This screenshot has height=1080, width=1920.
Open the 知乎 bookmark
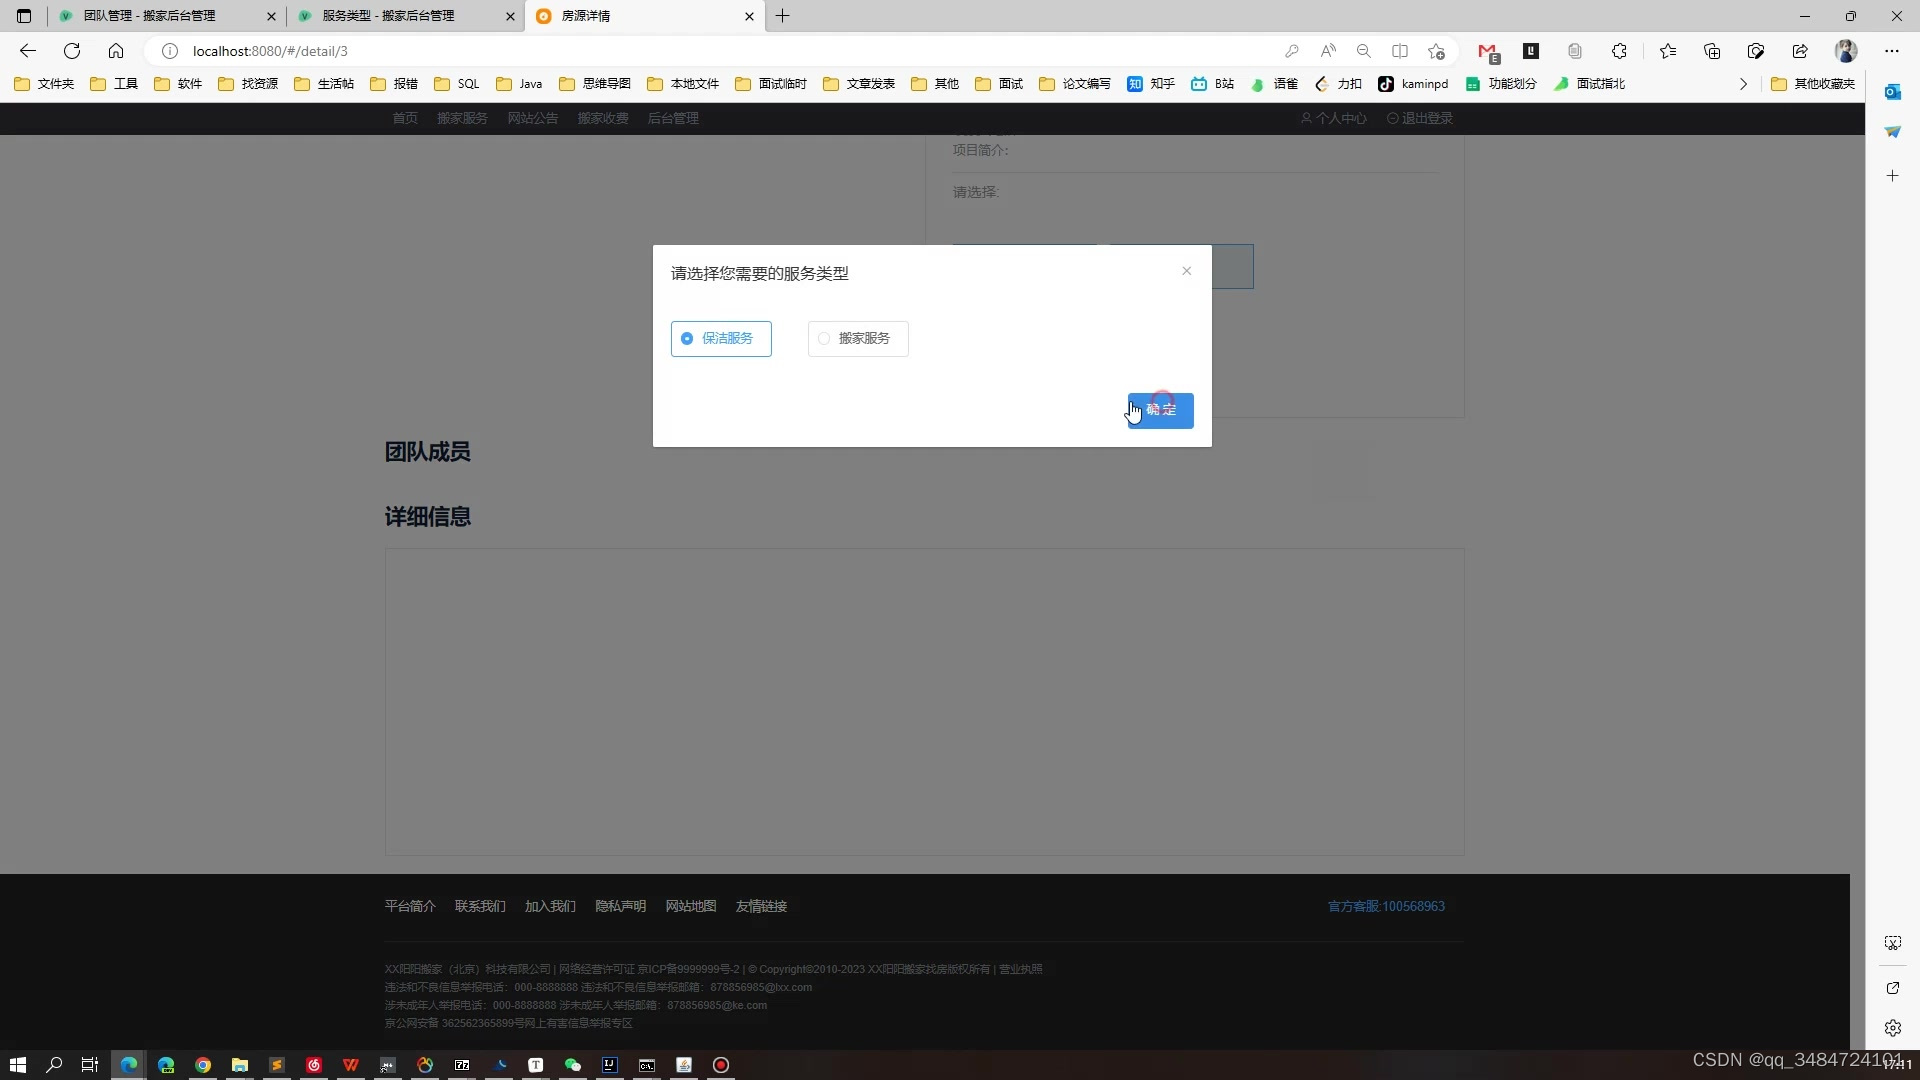(x=1151, y=84)
